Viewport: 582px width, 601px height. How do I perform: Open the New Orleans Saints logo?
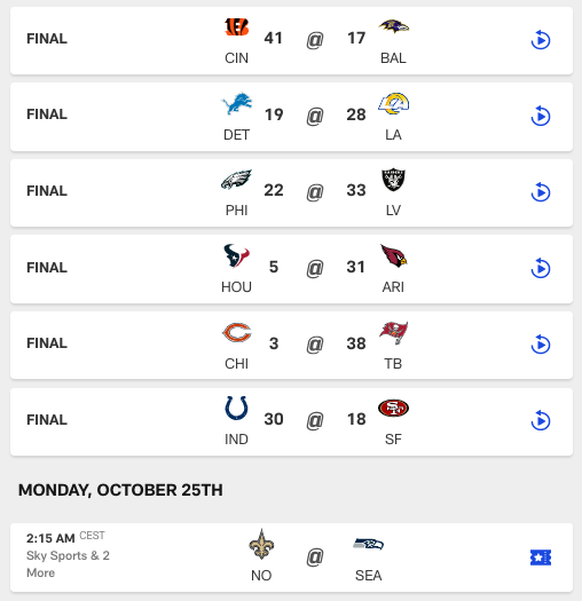coord(261,544)
